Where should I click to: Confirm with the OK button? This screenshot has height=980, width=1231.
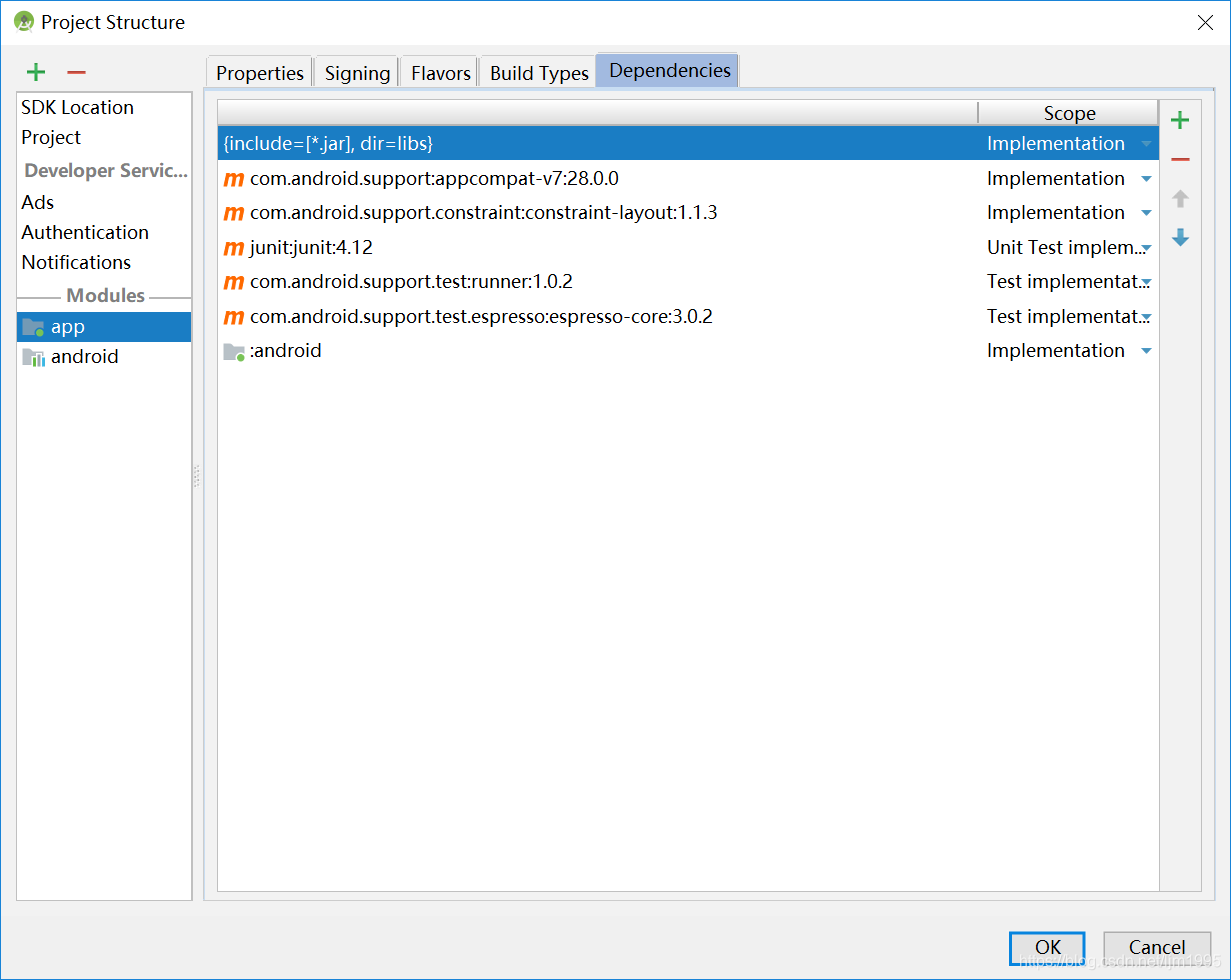(1047, 947)
